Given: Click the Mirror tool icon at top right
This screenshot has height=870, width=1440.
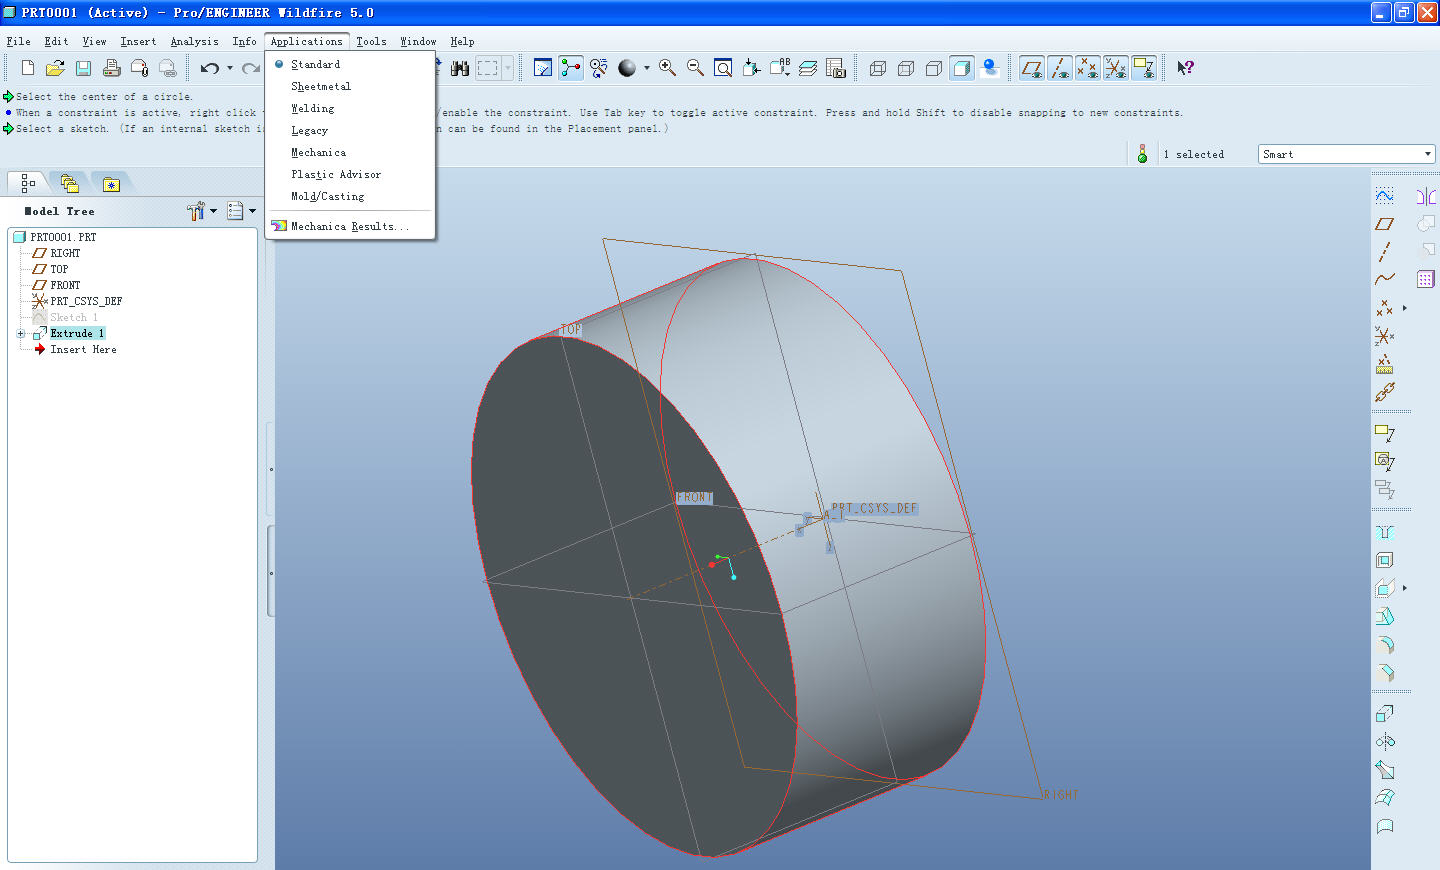Looking at the screenshot, I should [x=1426, y=196].
